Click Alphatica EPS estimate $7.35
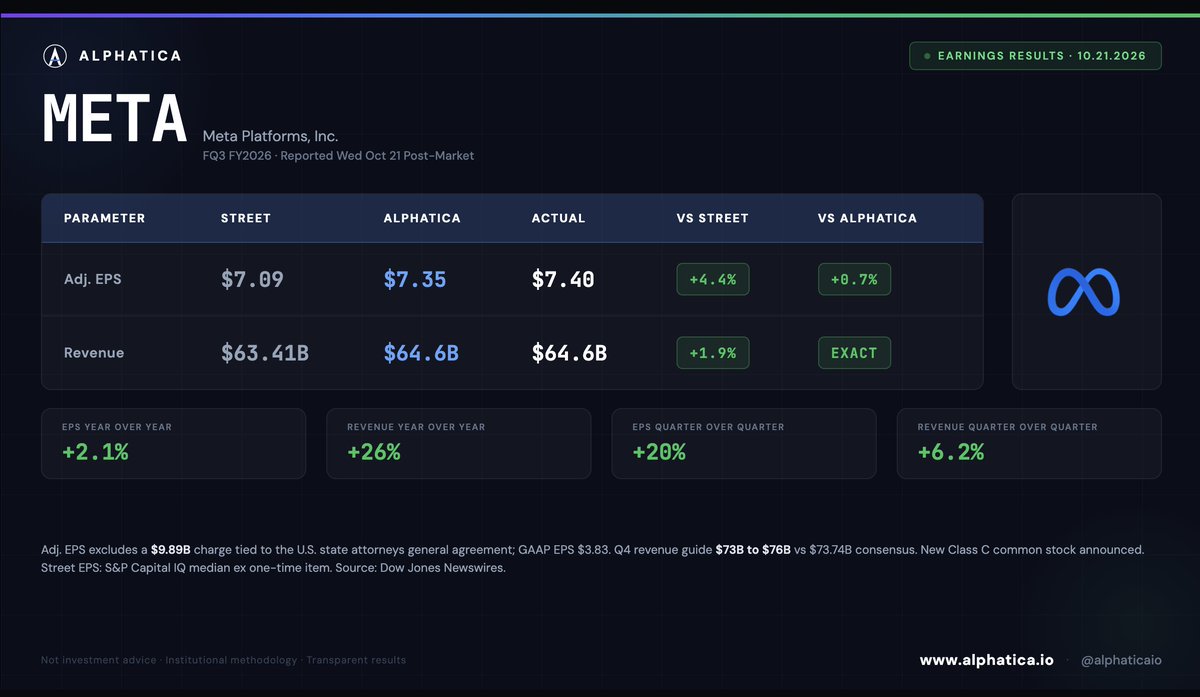This screenshot has height=697, width=1200. pyautogui.click(x=414, y=280)
